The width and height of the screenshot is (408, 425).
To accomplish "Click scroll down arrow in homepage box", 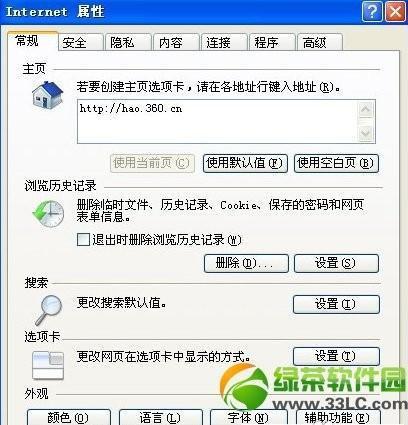I will (x=366, y=134).
